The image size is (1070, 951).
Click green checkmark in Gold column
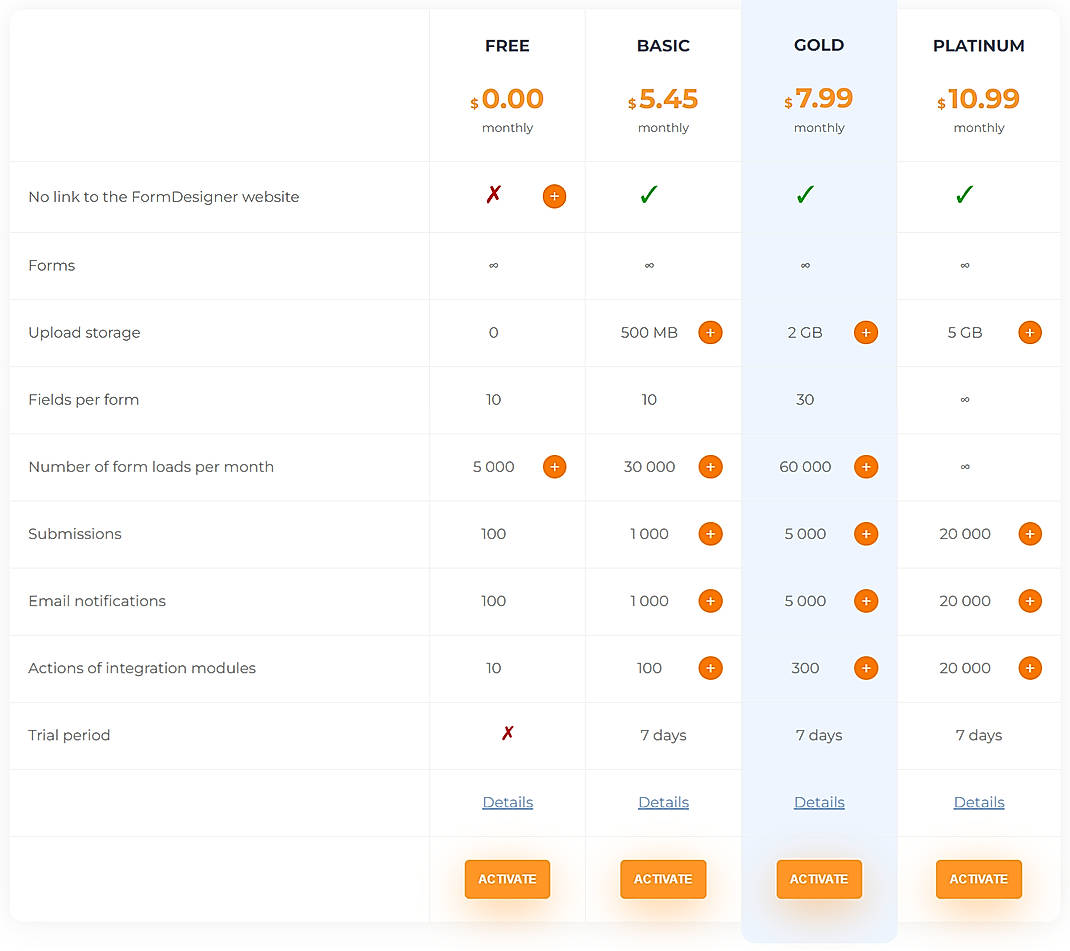pos(805,194)
